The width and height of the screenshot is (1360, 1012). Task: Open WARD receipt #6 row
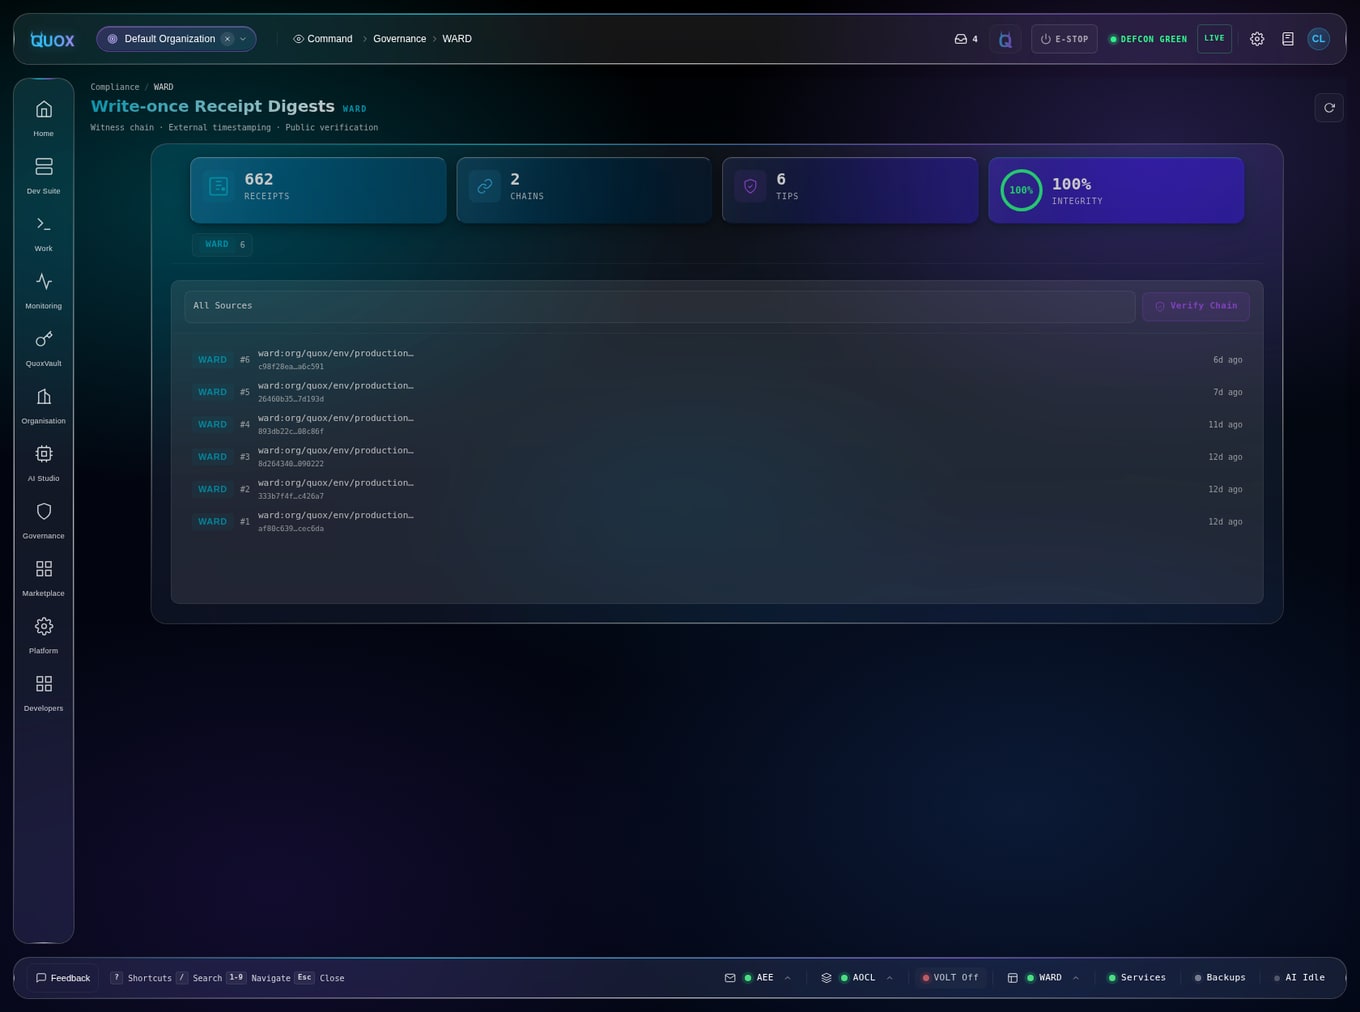tap(717, 360)
